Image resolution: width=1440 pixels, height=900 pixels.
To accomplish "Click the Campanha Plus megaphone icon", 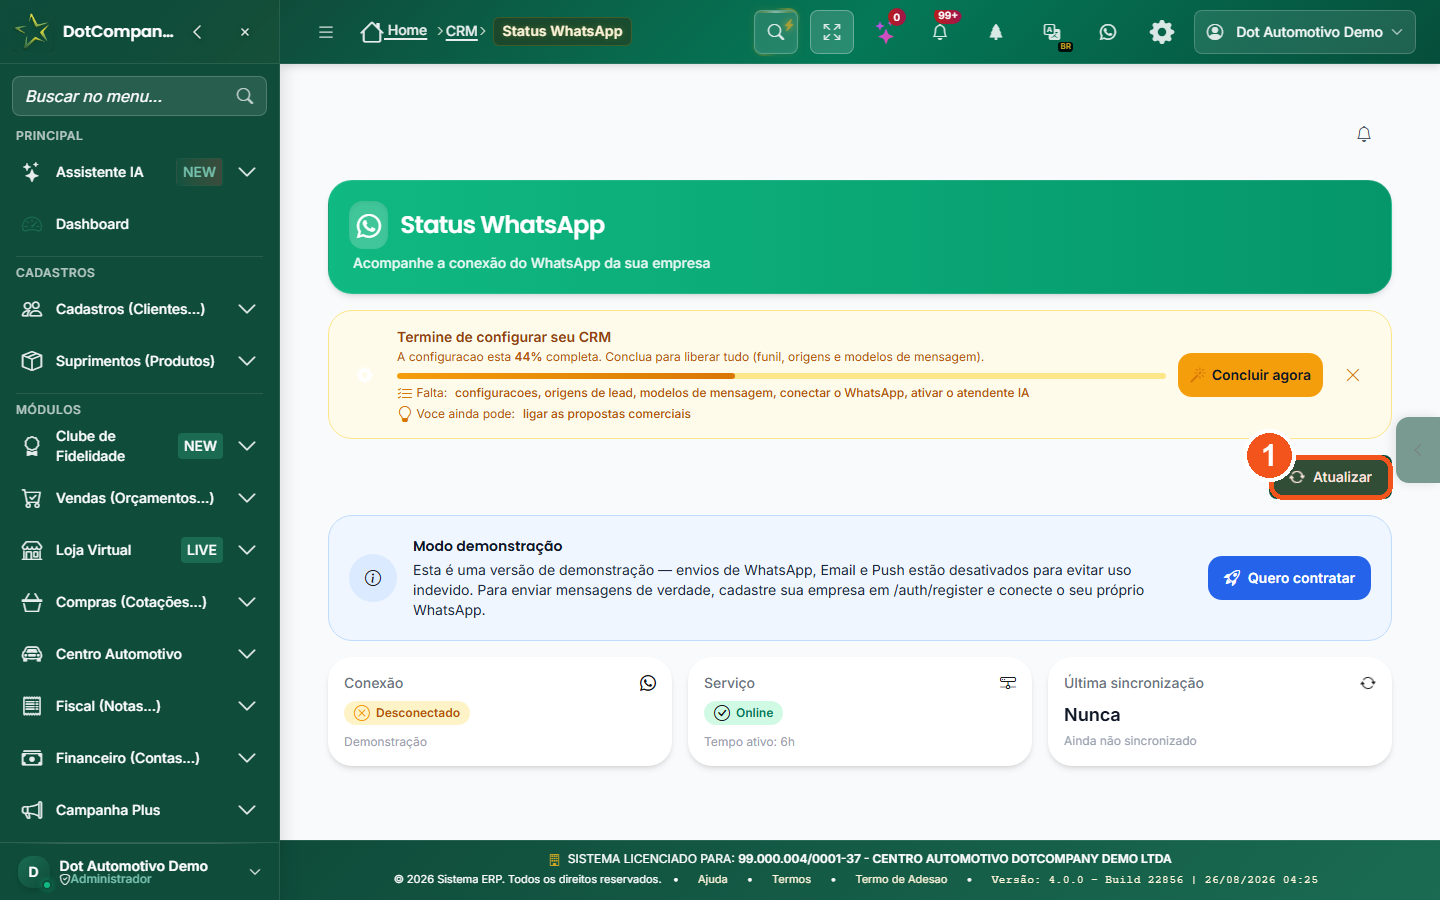I will [x=32, y=810].
